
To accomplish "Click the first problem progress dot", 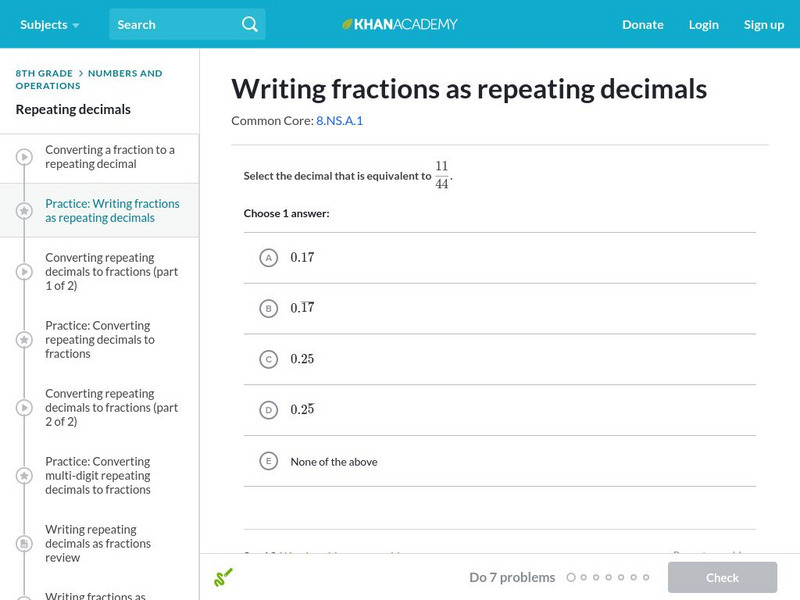I will [571, 577].
